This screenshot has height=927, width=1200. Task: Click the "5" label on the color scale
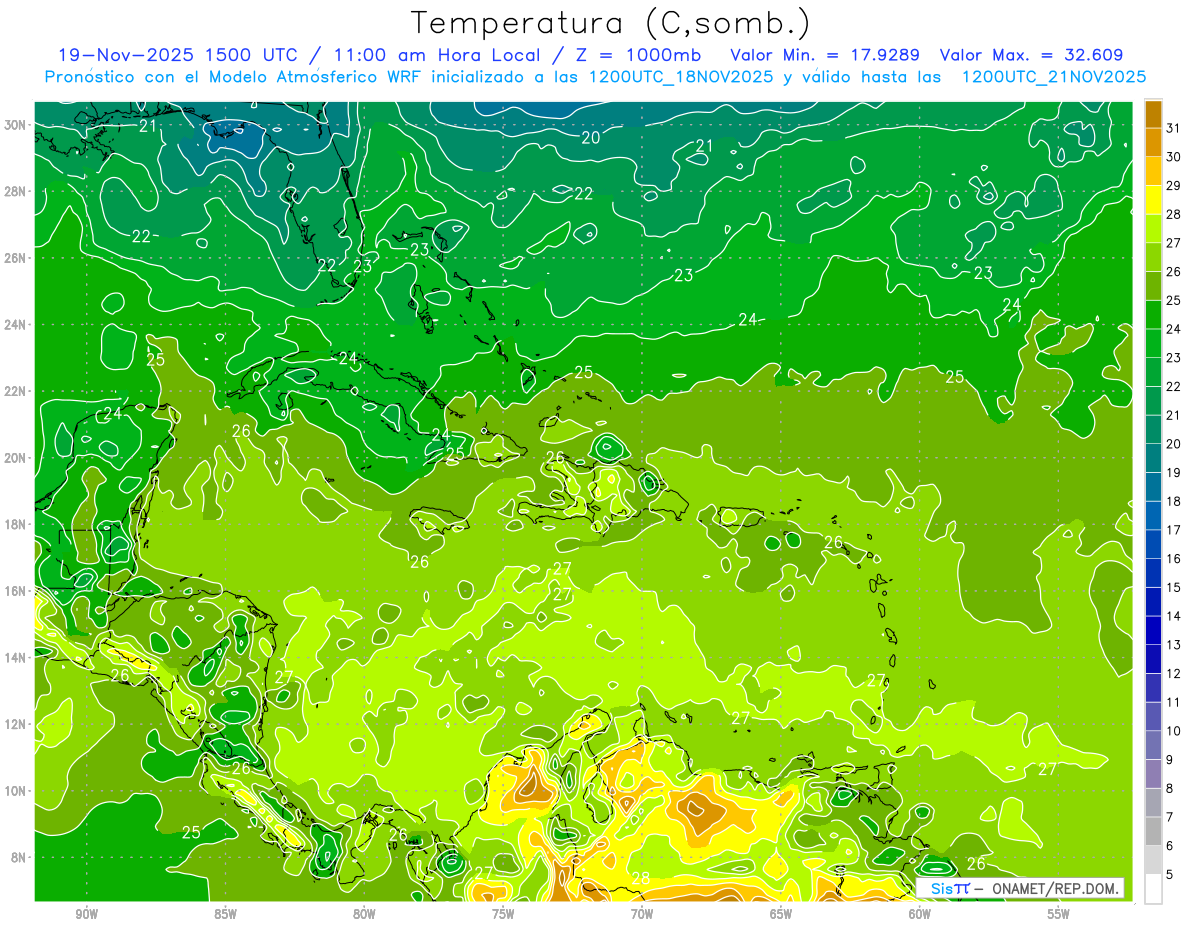pos(1170,874)
